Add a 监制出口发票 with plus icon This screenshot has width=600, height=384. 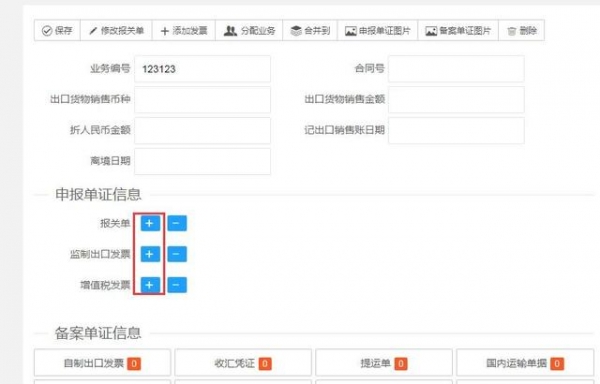[x=150, y=254]
